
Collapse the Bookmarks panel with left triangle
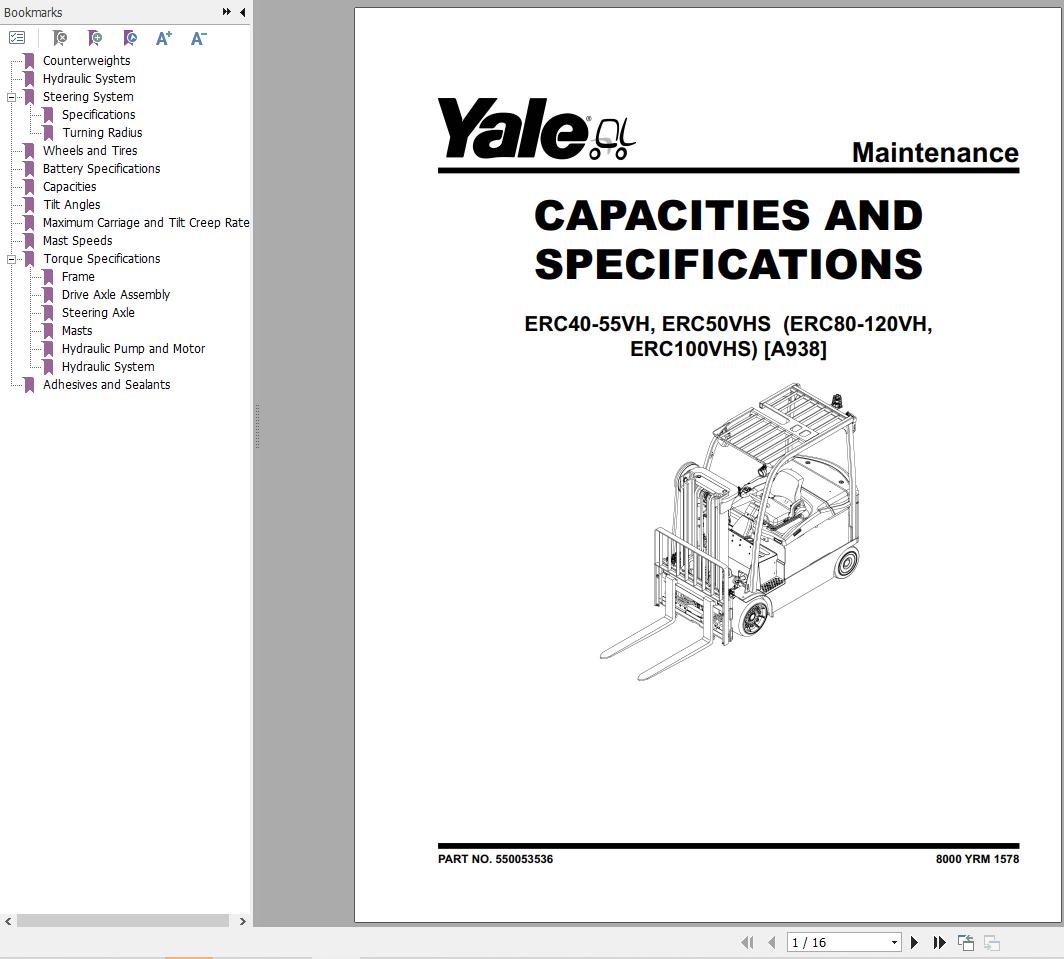coord(242,12)
